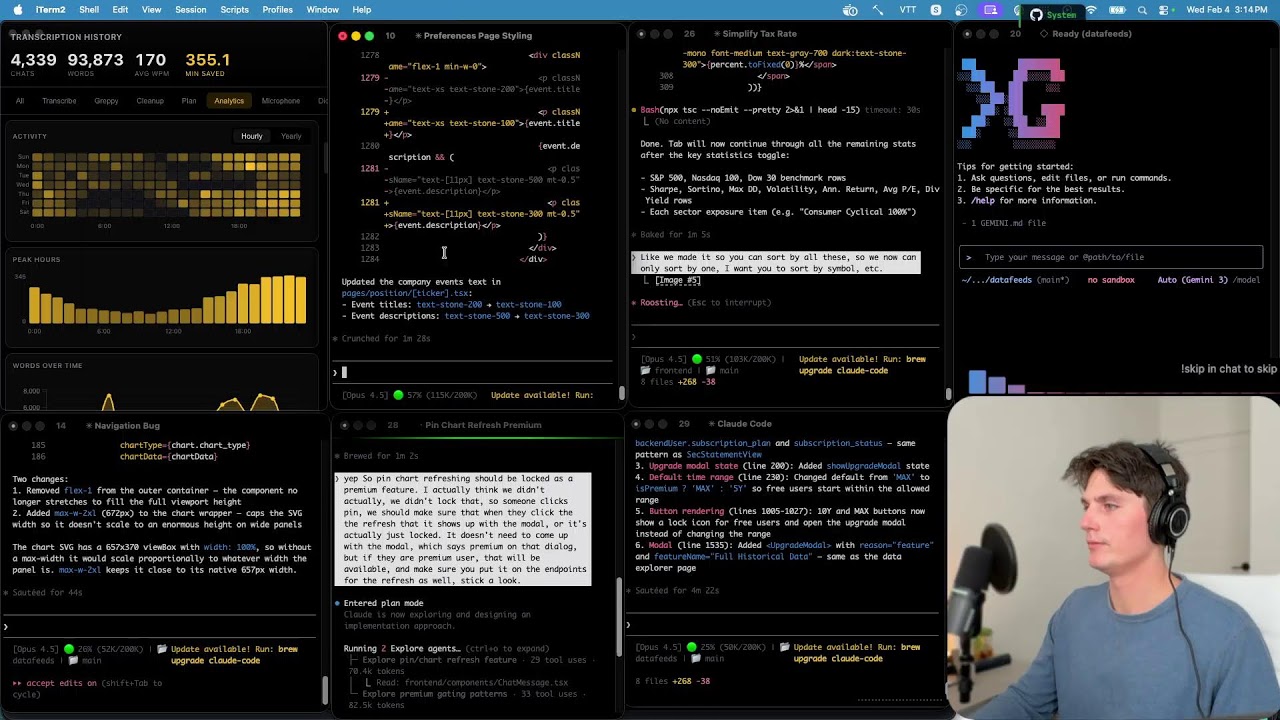Click the square S icon in menu bar

pos(935,10)
